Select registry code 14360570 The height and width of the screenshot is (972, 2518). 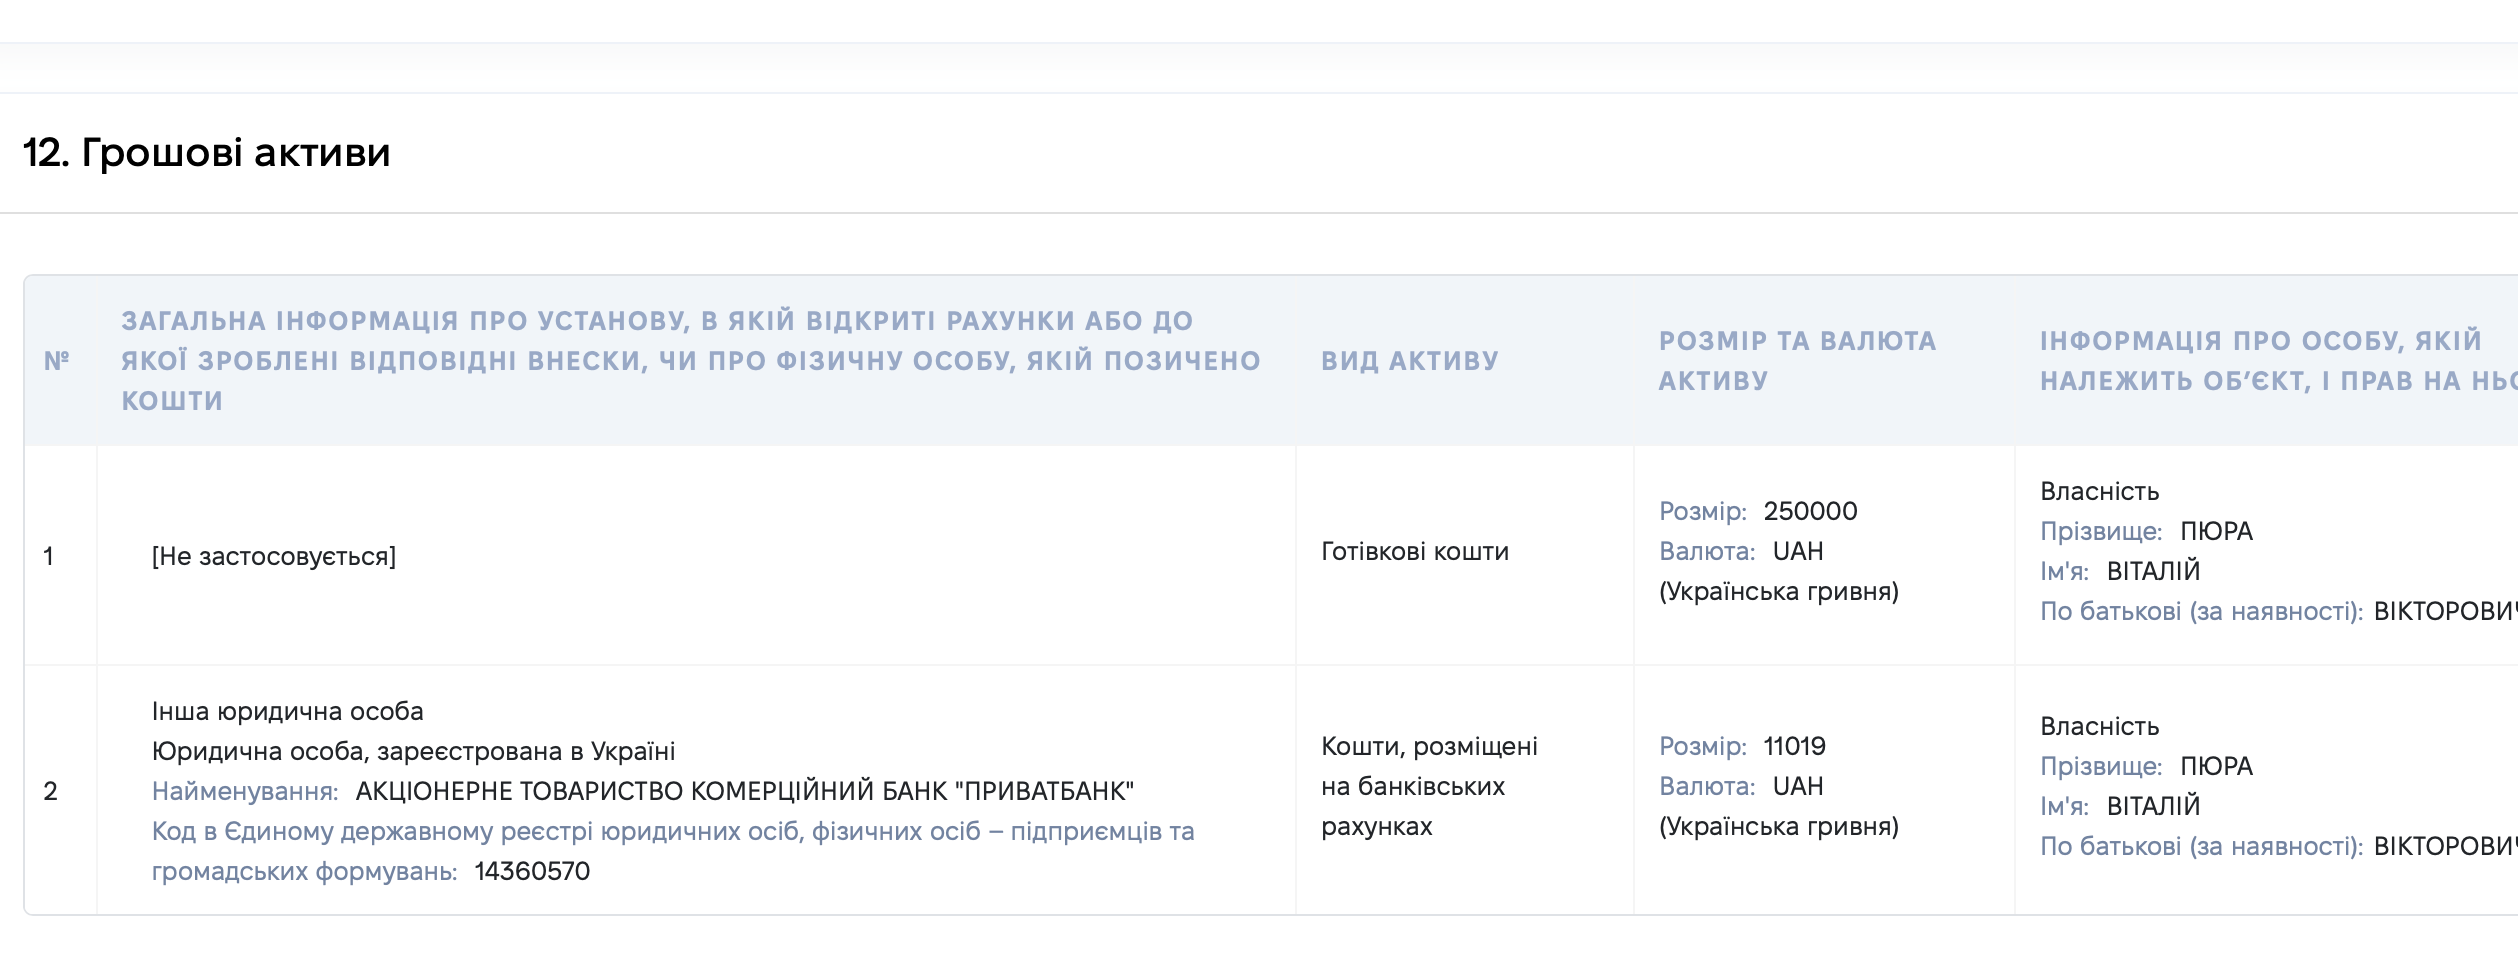pos(532,871)
